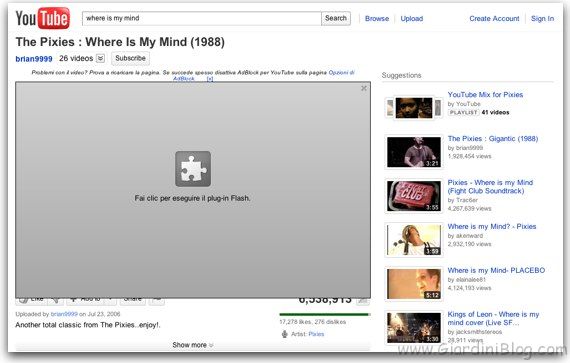
Task: Open the Browse menu link
Action: (377, 19)
